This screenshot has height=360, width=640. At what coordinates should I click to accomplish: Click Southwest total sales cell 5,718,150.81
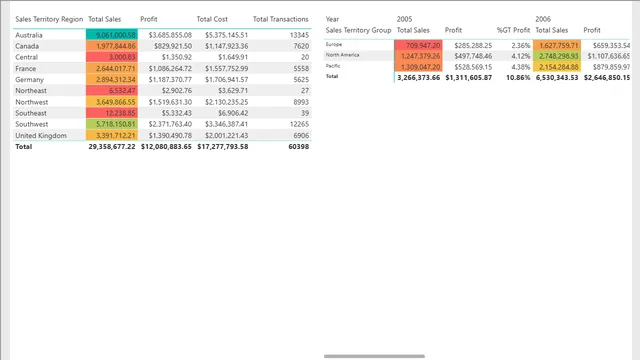tap(112, 124)
